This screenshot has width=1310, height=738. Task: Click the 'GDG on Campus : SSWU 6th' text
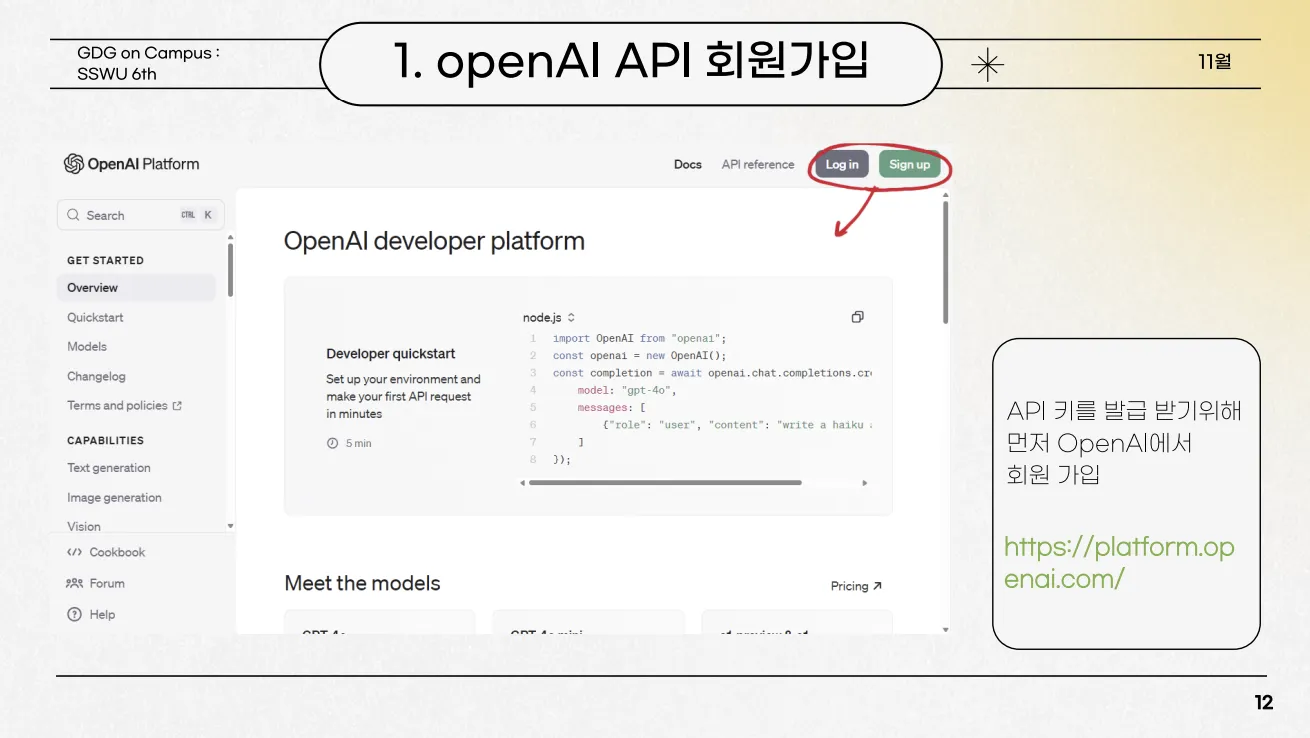click(x=148, y=63)
